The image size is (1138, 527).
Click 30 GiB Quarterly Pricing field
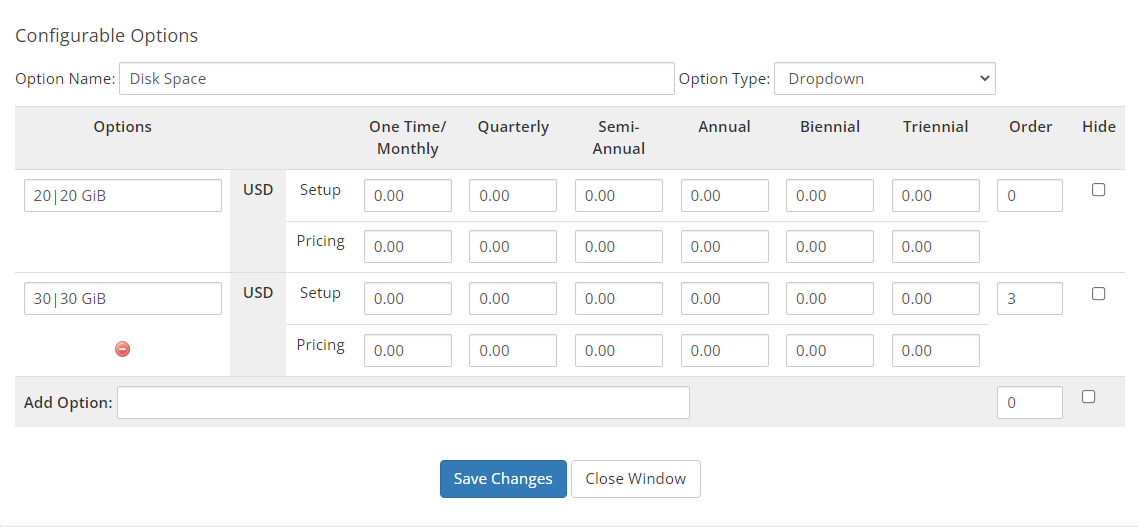point(513,351)
